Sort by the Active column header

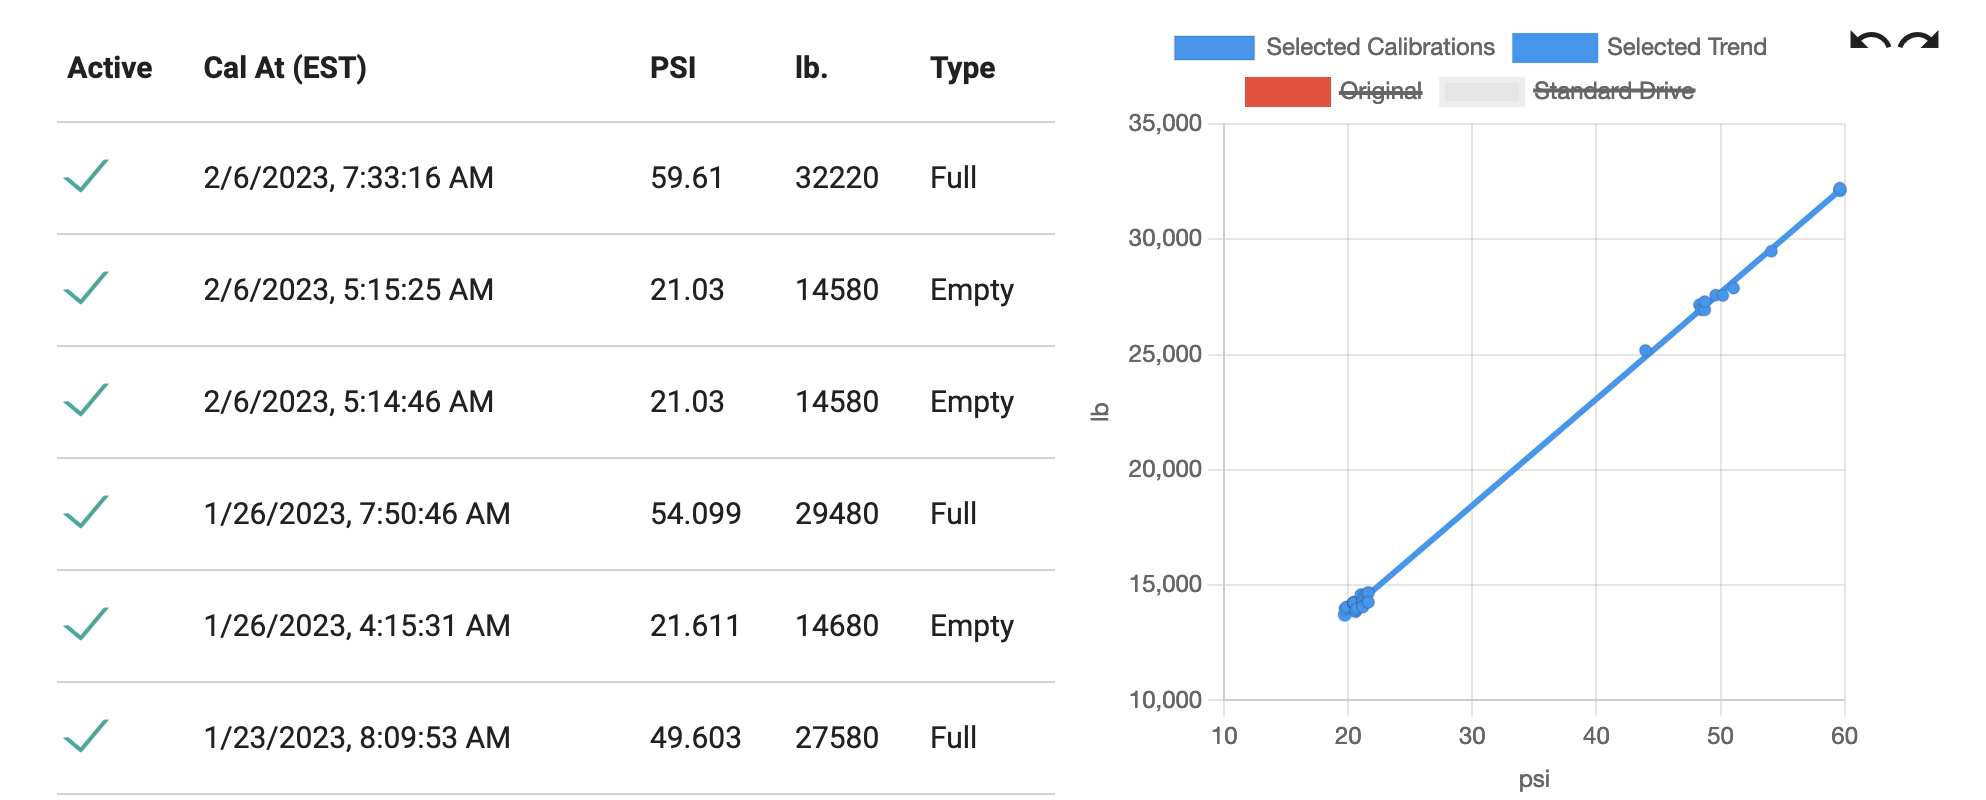pos(110,68)
